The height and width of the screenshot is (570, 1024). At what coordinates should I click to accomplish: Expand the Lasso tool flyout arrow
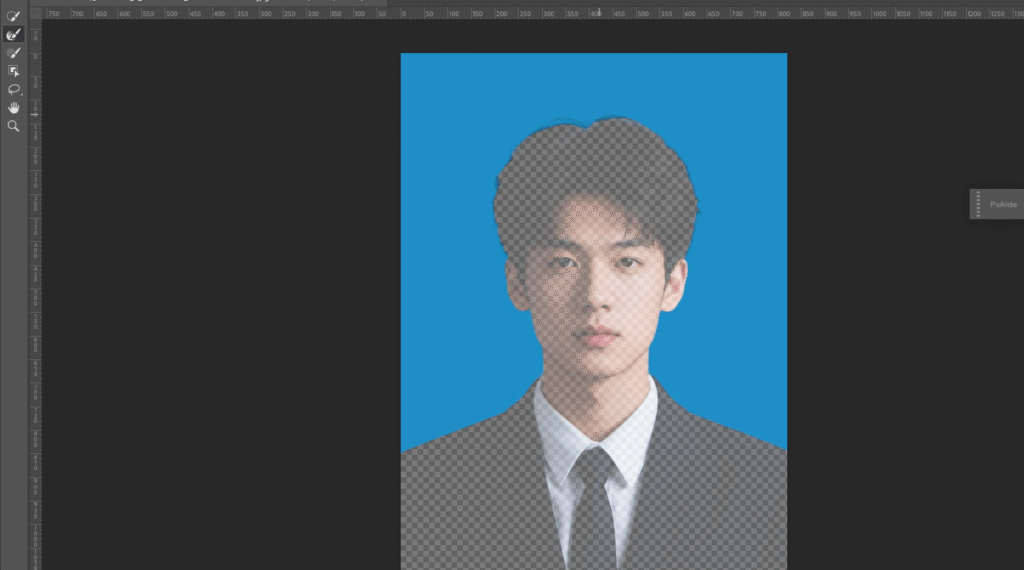(21, 94)
